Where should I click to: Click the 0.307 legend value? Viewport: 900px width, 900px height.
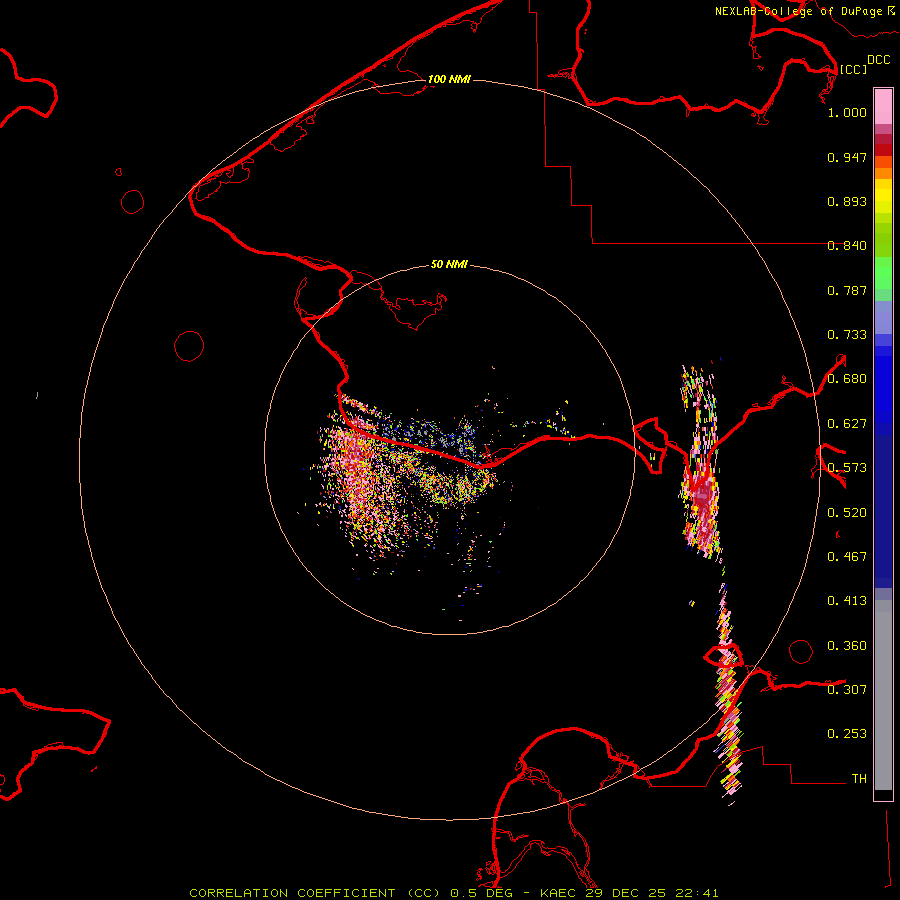pyautogui.click(x=847, y=689)
